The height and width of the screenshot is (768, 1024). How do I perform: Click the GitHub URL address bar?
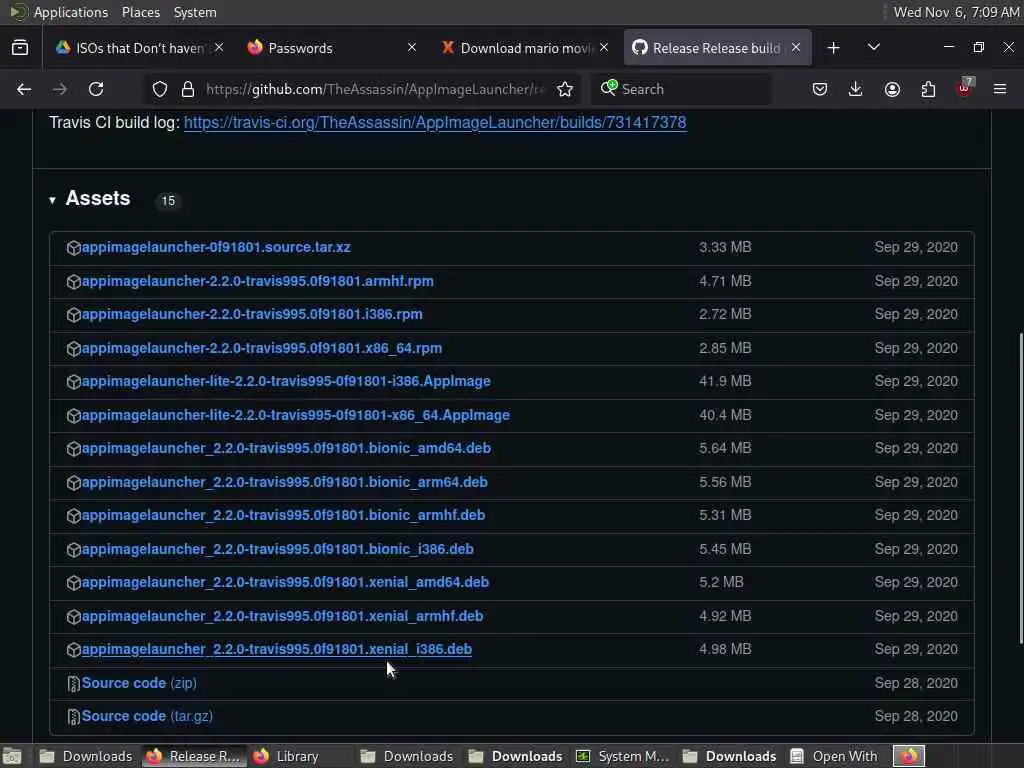[x=376, y=89]
